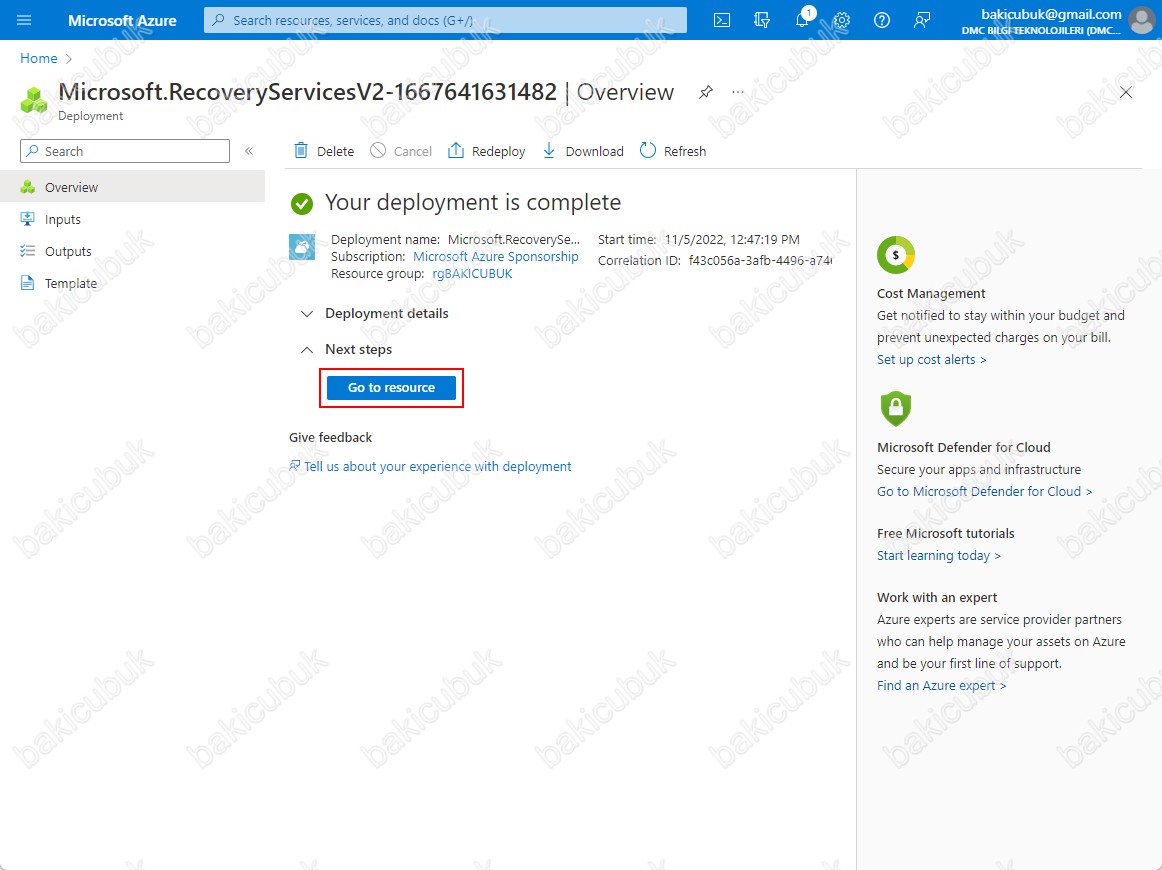The image size is (1162, 870).
Task: Click the bakicubuk@gmail.com account name
Action: (1052, 14)
